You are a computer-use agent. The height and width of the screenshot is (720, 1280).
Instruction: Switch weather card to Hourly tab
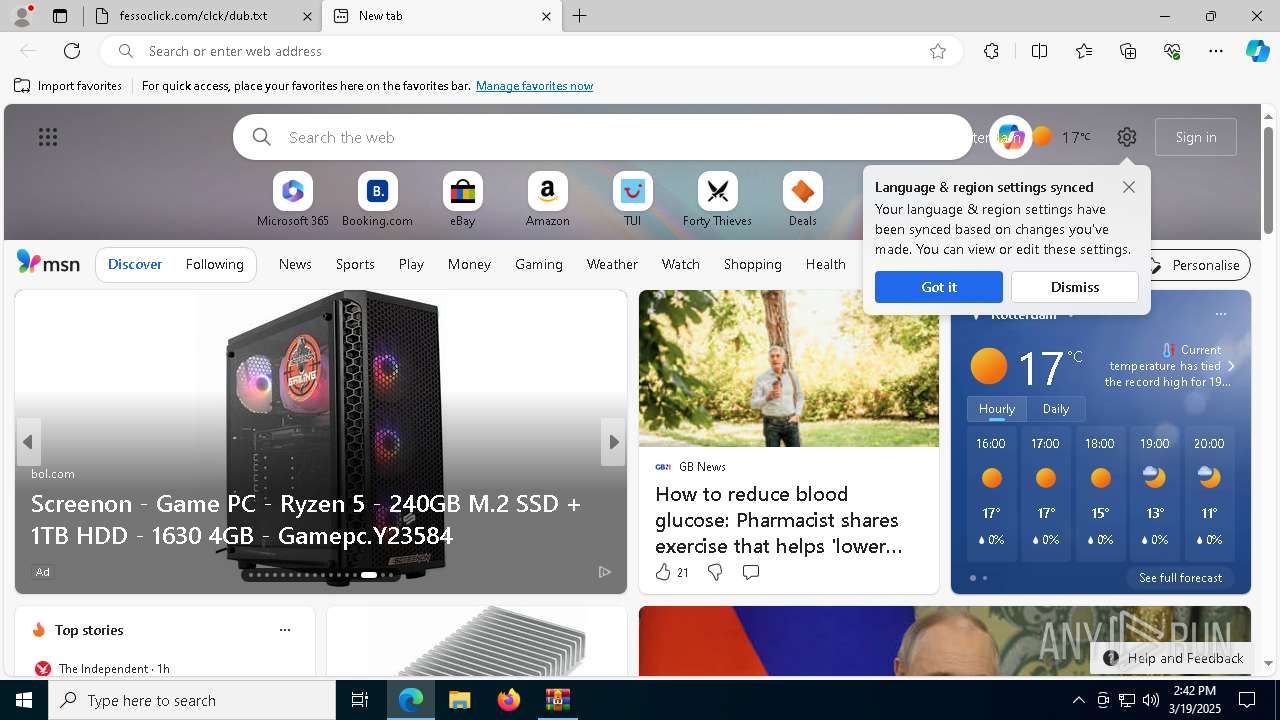997,409
